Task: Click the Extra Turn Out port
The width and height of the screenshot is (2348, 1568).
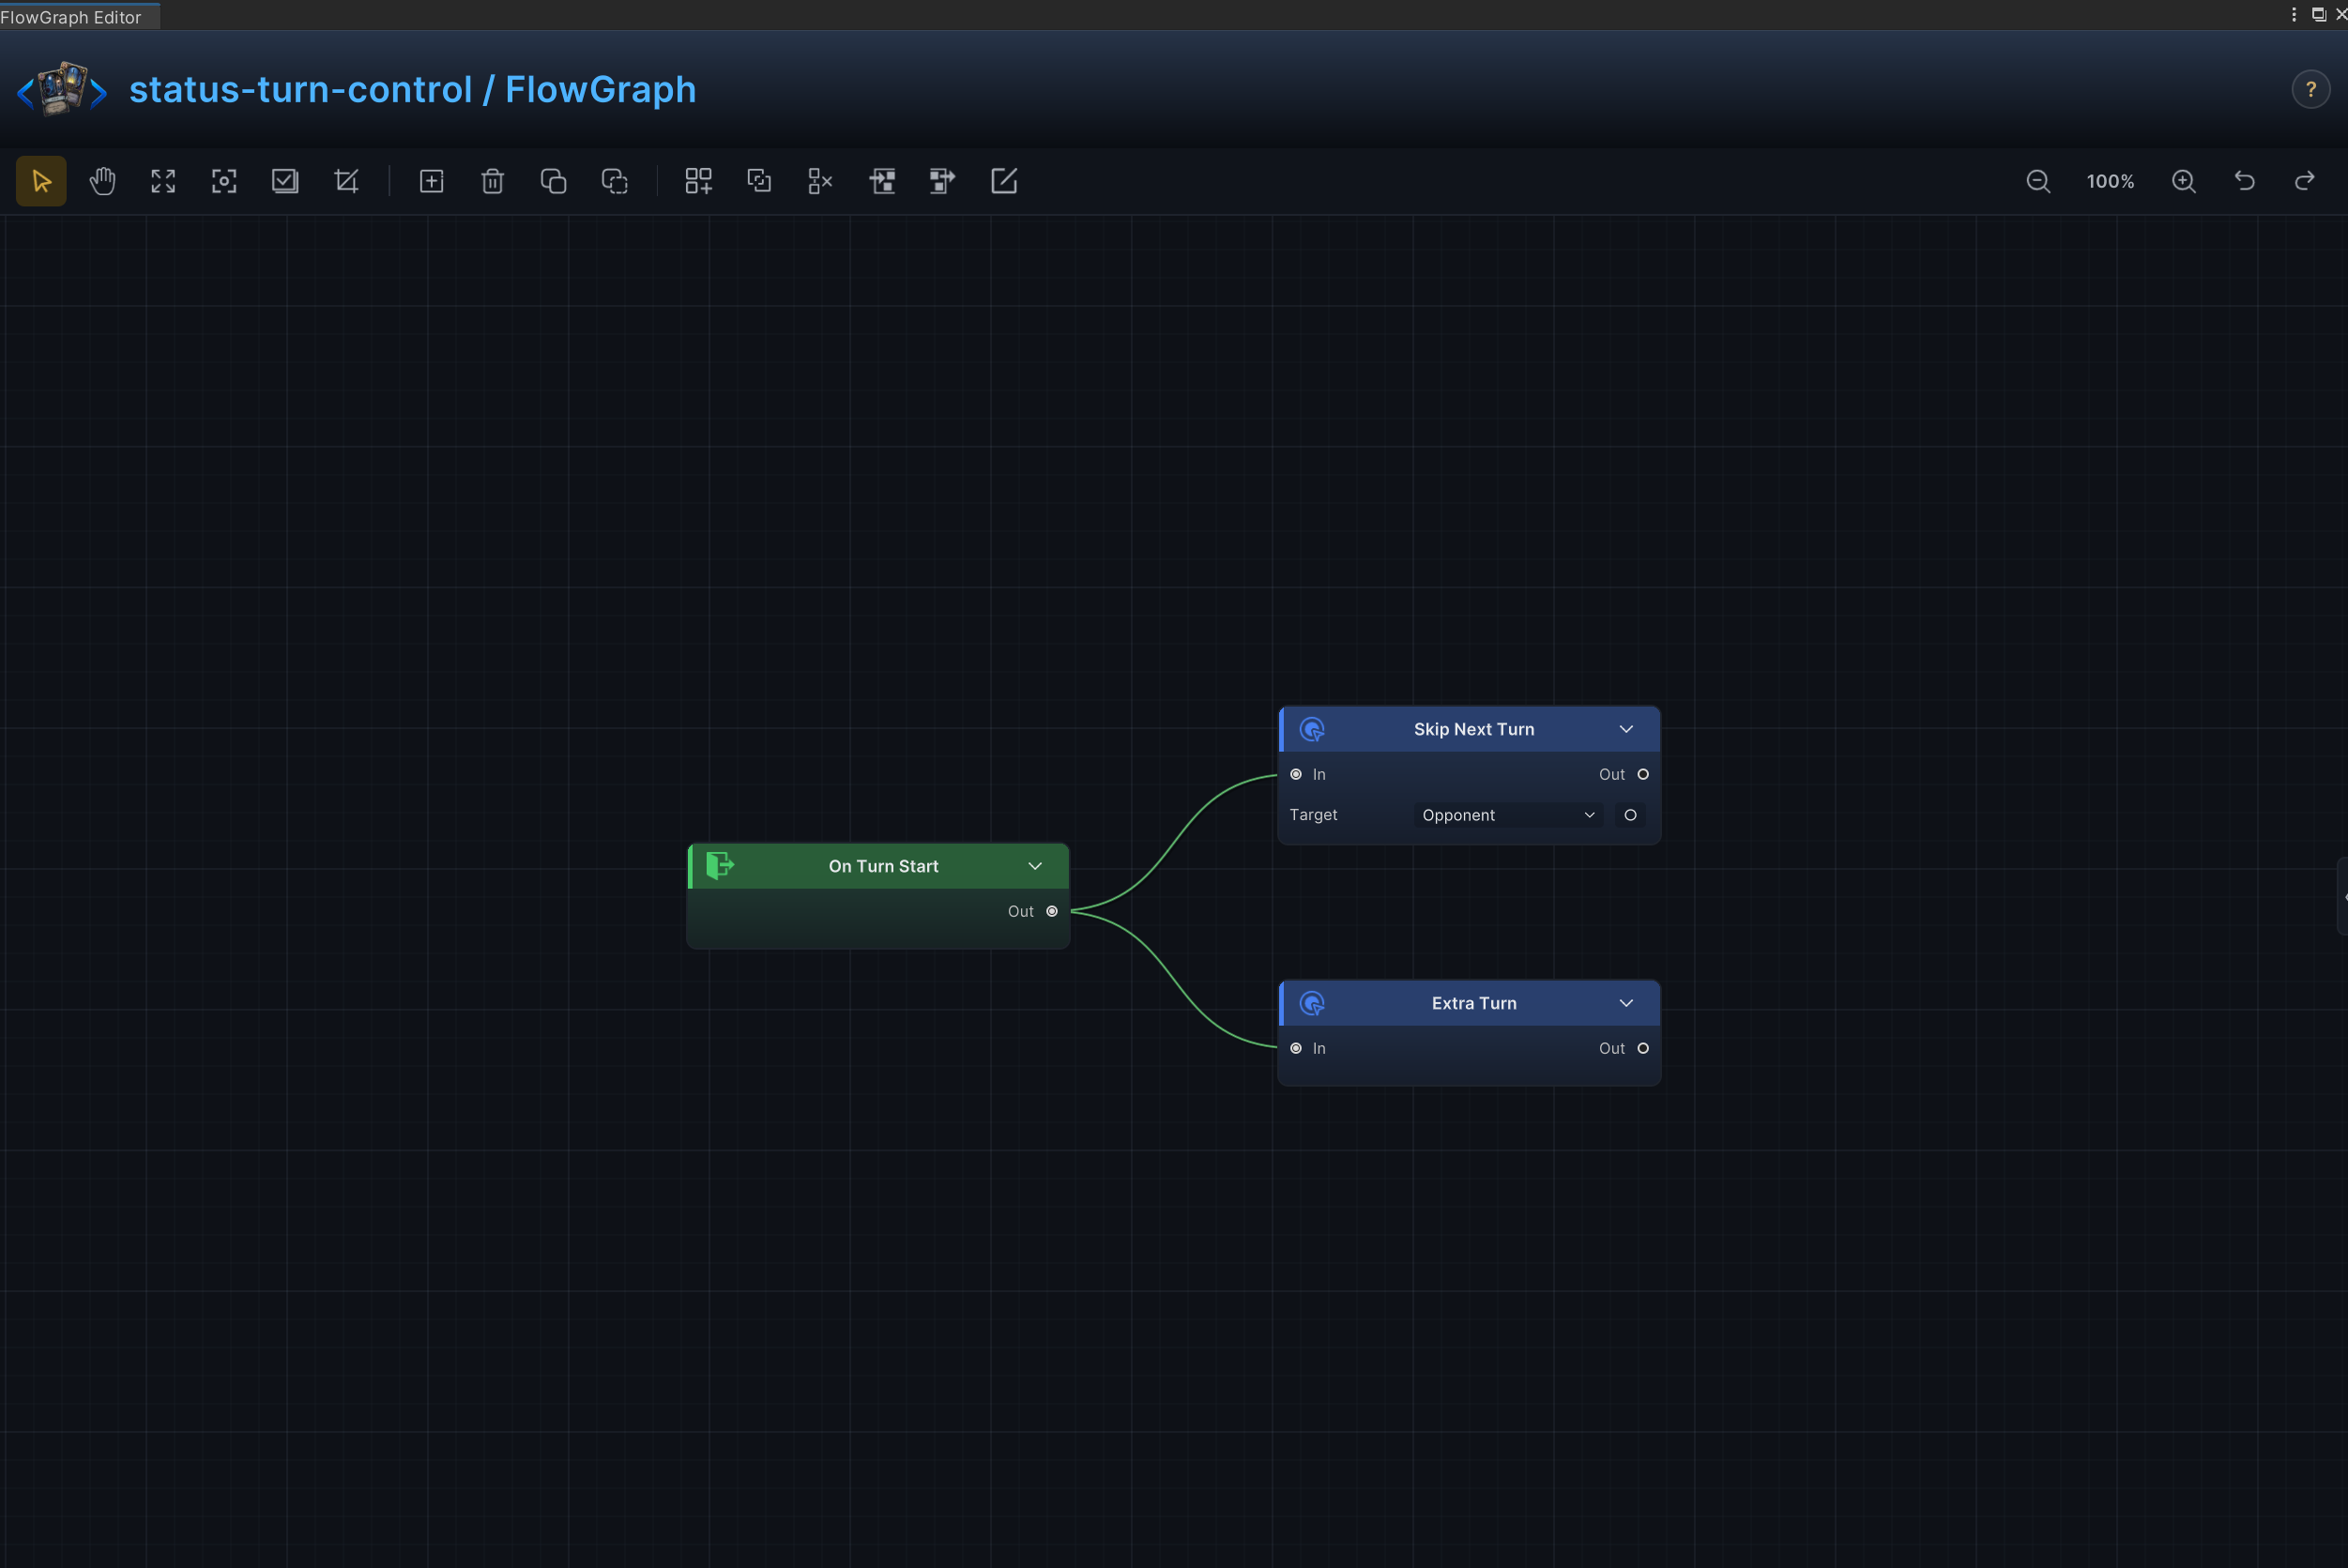Action: point(1643,1048)
